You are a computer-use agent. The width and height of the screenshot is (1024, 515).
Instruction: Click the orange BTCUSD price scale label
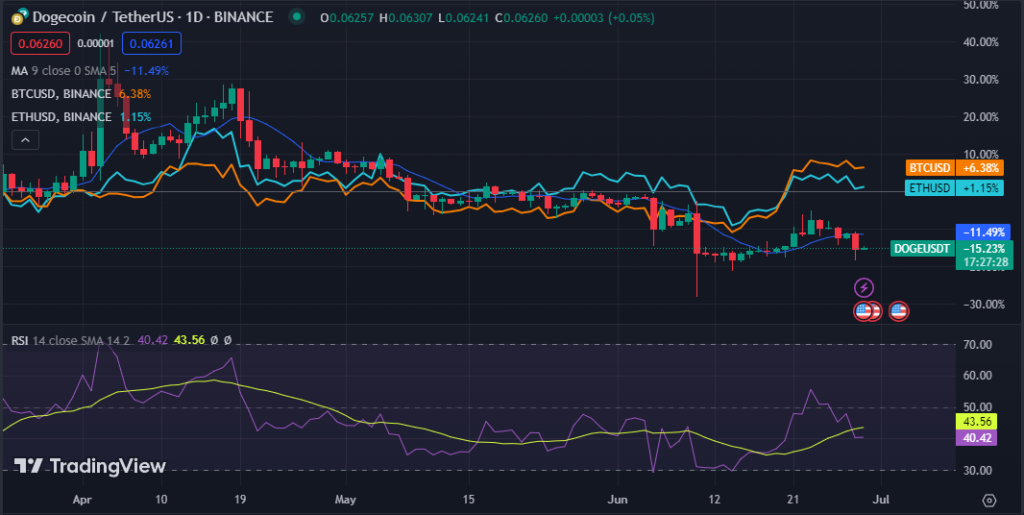click(931, 168)
